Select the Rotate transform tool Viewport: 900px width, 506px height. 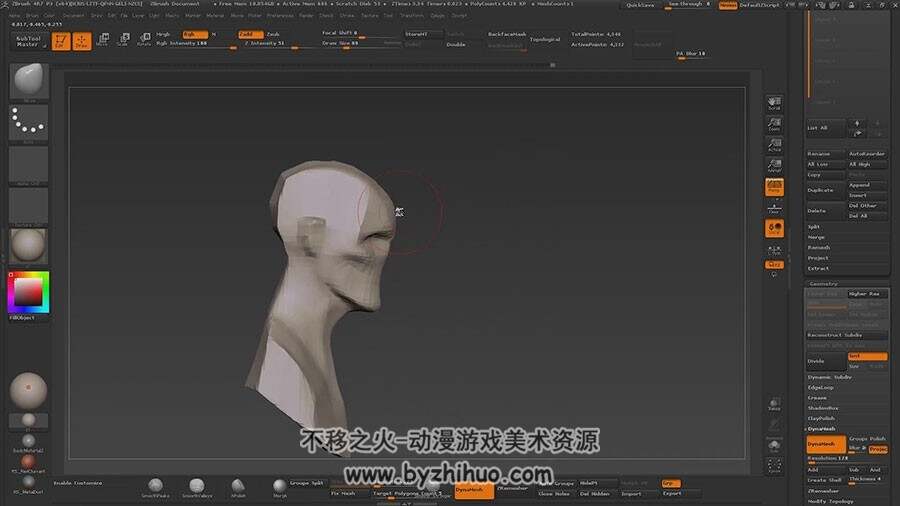[144, 40]
